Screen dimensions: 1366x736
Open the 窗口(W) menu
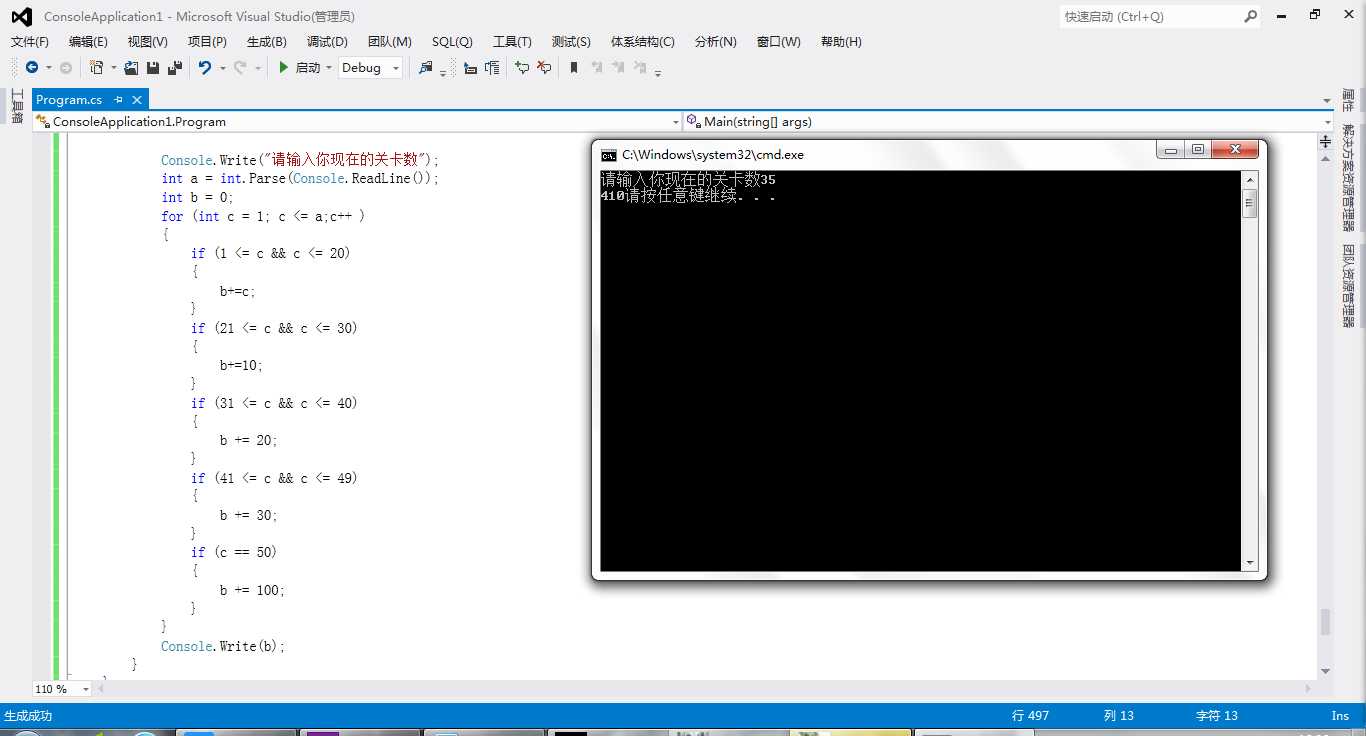tap(779, 42)
